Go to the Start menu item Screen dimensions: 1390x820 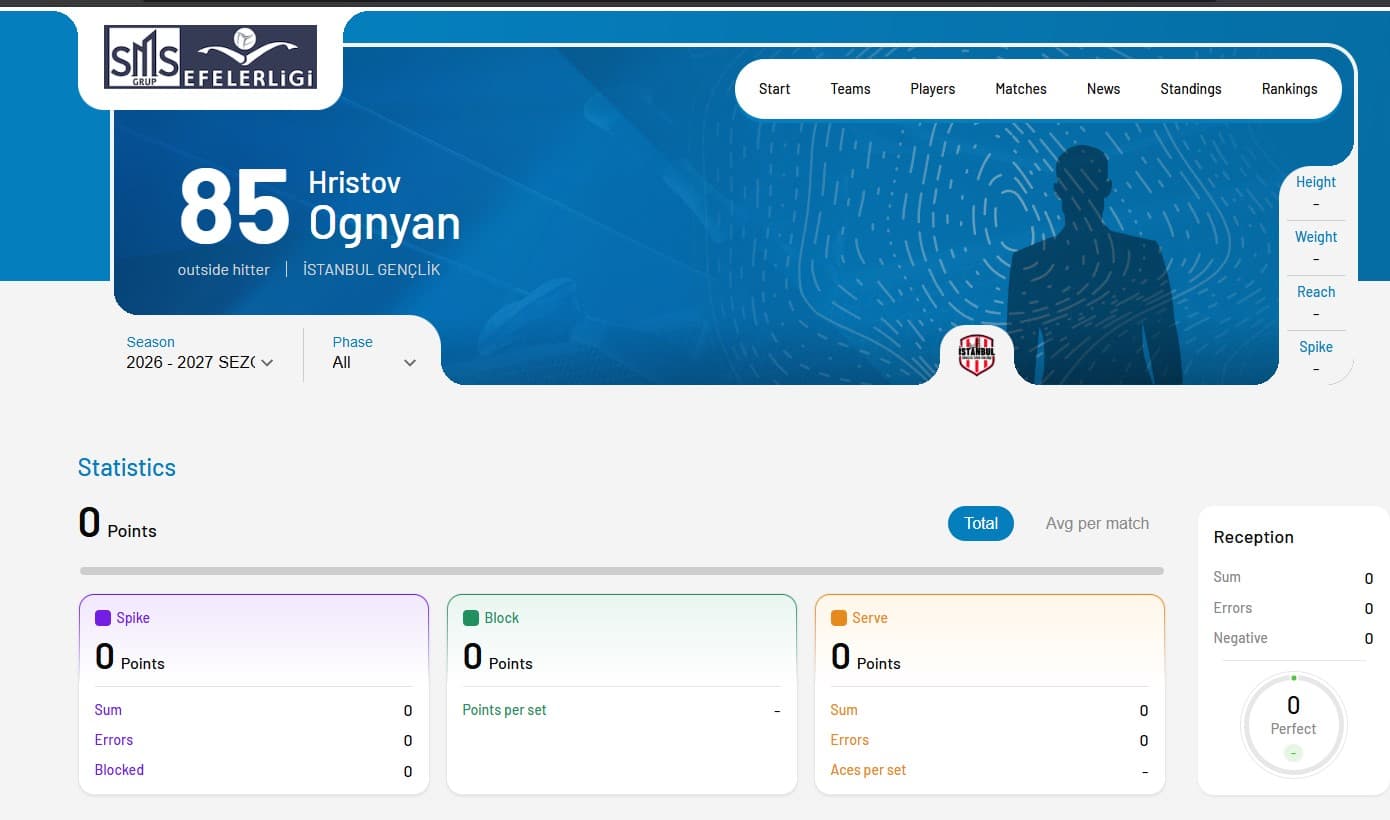click(x=774, y=89)
